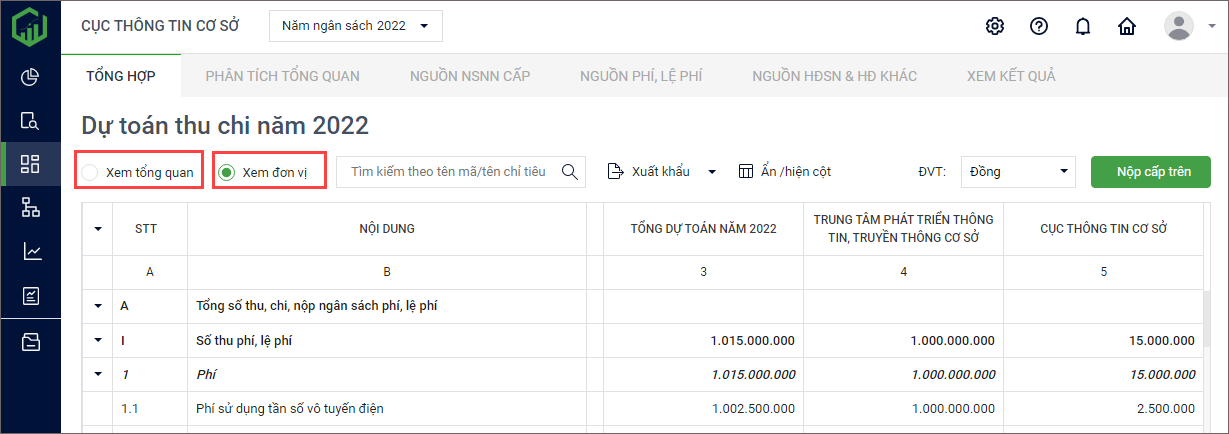This screenshot has height=434, width=1229.
Task: Open the ĐVT 'Đồng' unit dropdown
Action: pyautogui.click(x=1017, y=171)
